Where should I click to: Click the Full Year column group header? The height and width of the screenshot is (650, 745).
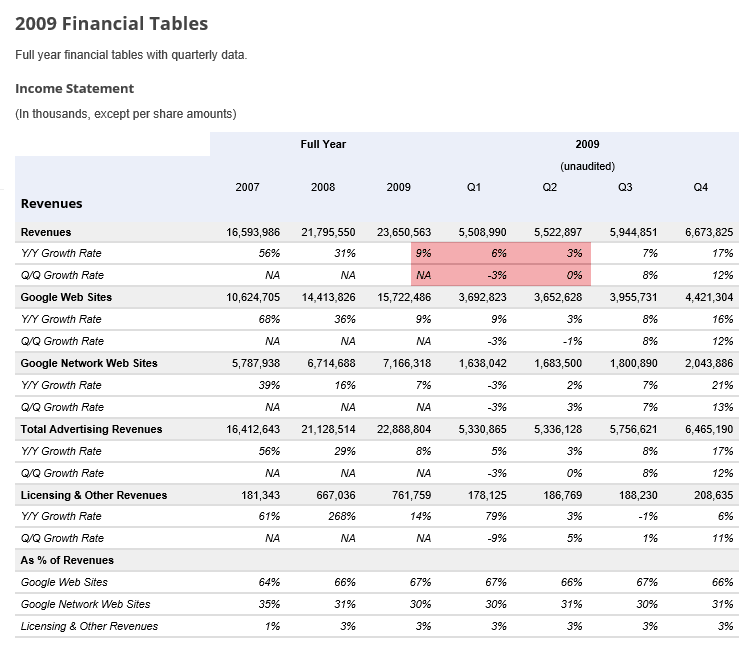(x=323, y=144)
